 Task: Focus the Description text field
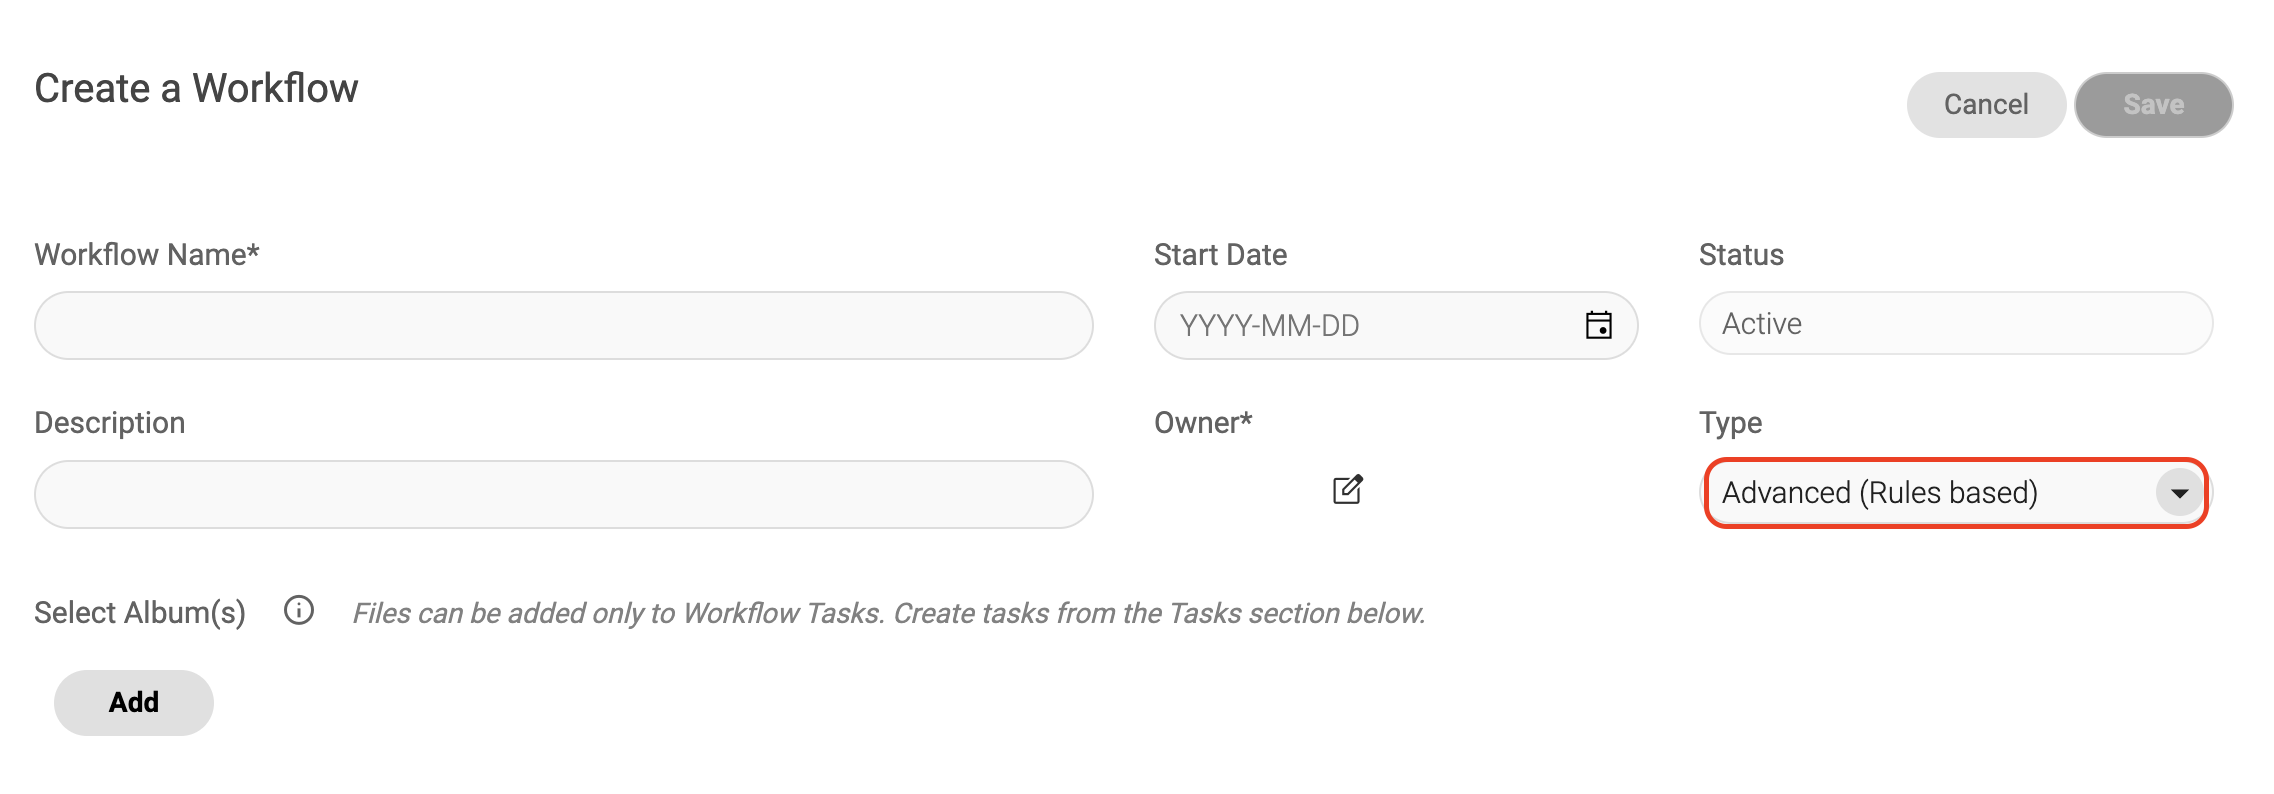point(563,494)
